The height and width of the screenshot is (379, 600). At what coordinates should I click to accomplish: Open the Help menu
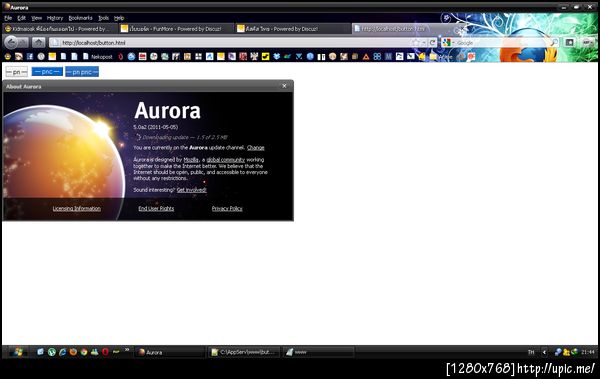tap(119, 18)
